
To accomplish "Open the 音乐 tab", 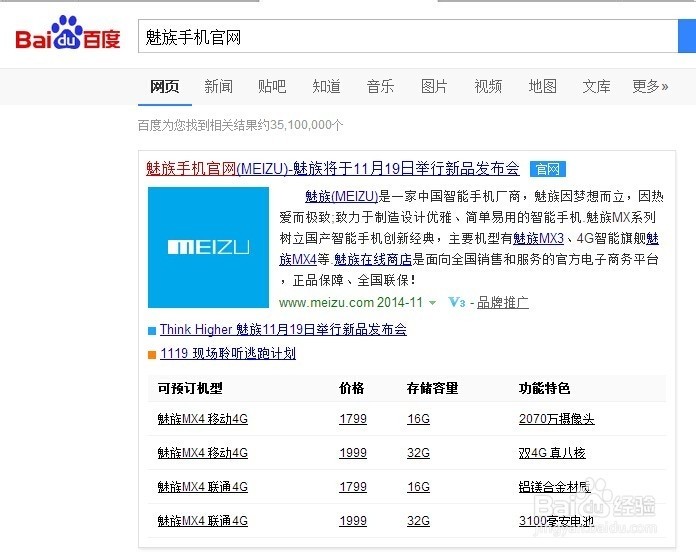I will [x=380, y=86].
